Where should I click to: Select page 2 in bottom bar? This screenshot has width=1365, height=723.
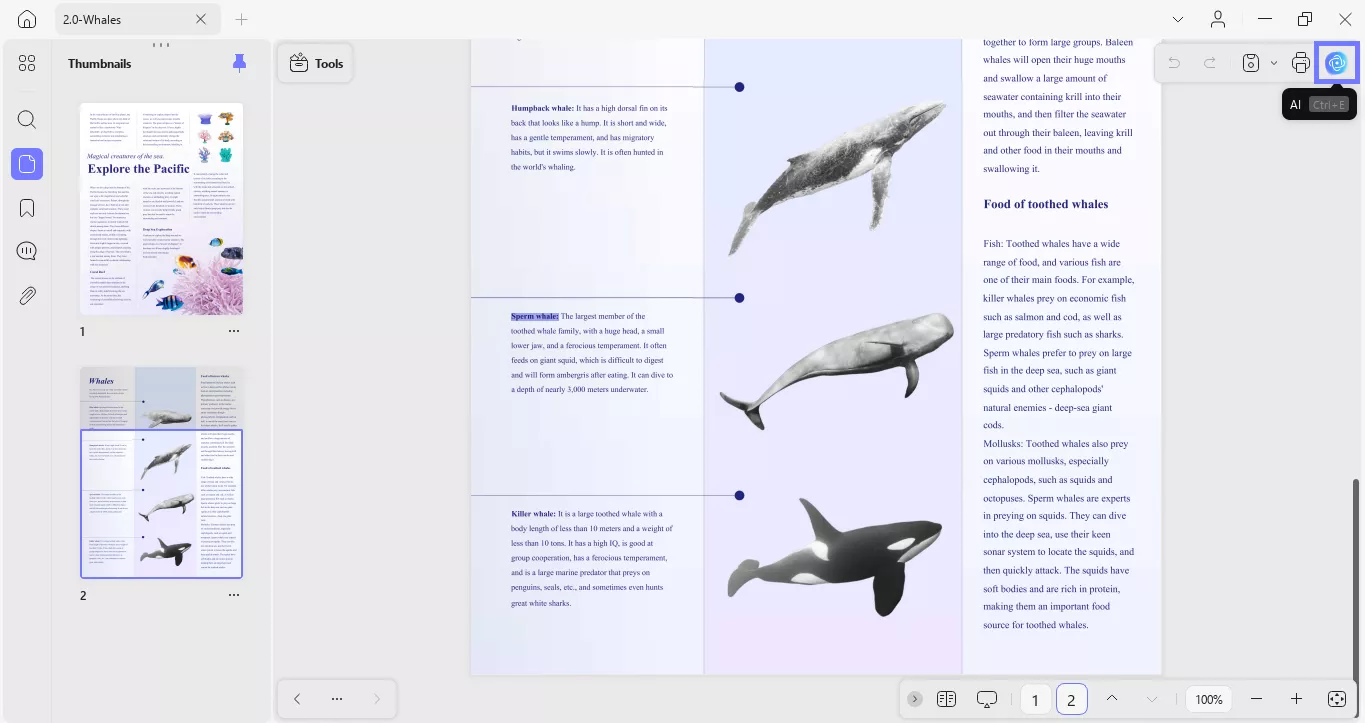tap(1071, 700)
